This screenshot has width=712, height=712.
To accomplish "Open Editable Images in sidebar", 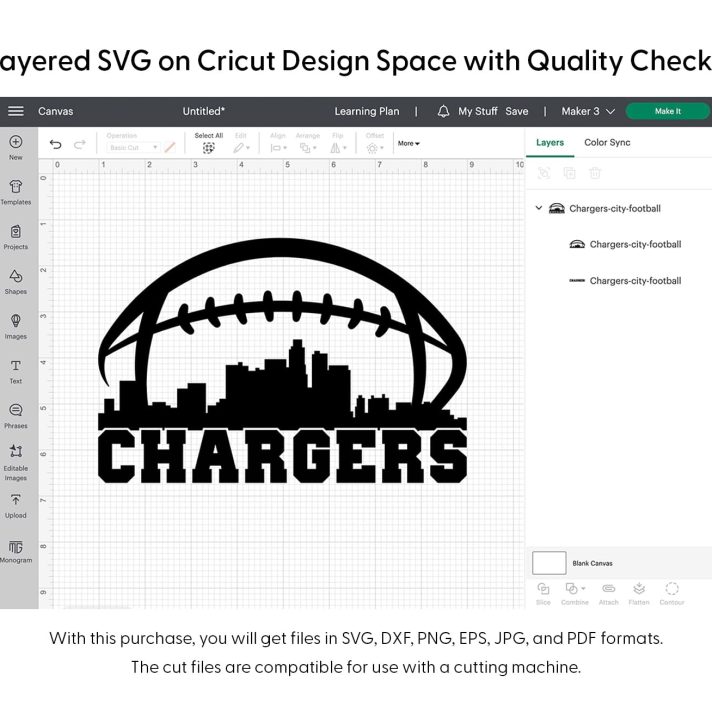I will pyautogui.click(x=15, y=463).
